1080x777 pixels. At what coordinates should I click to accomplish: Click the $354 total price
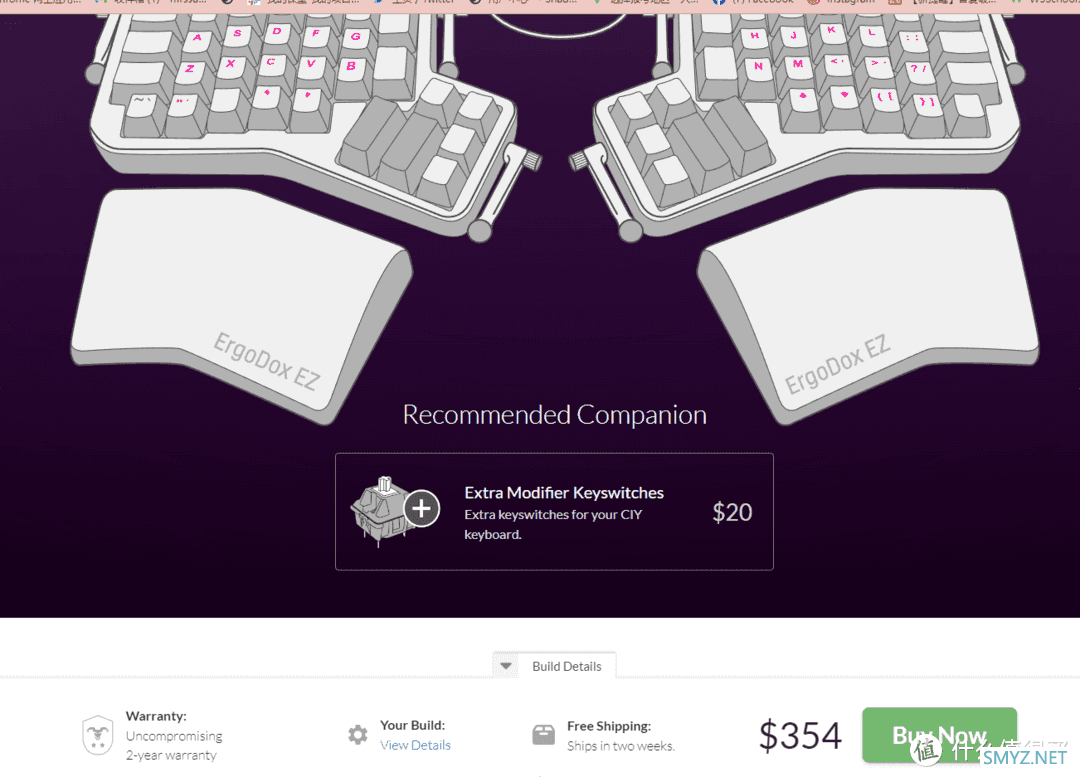tap(800, 736)
